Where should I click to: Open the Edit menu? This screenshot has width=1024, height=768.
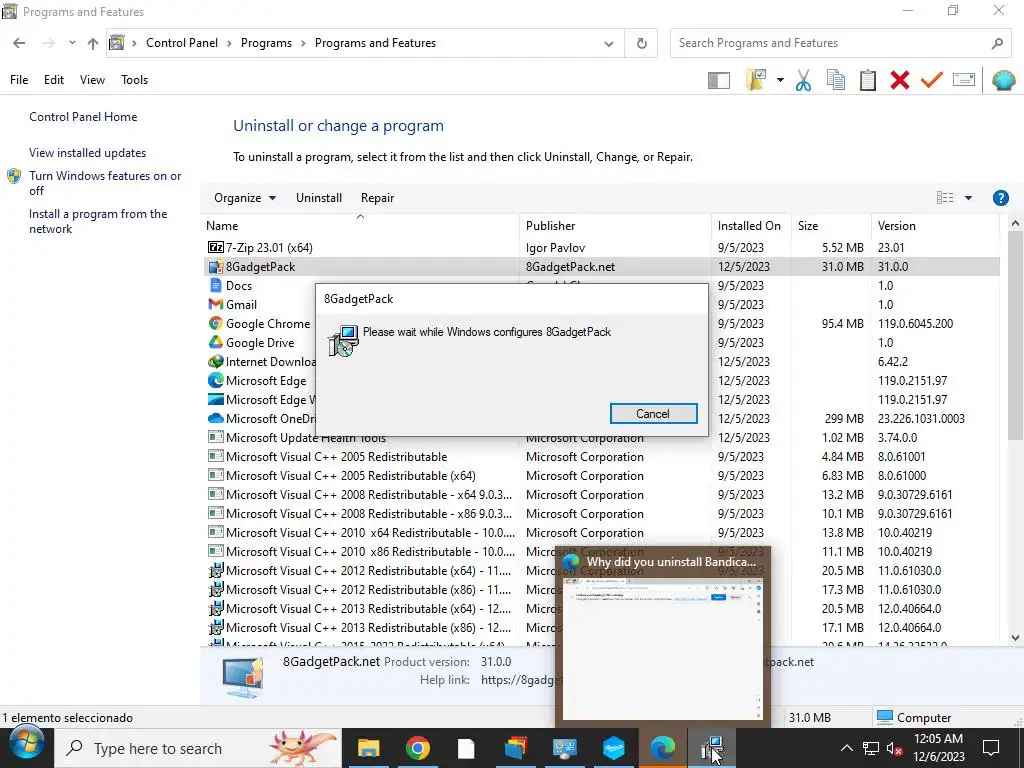(54, 80)
